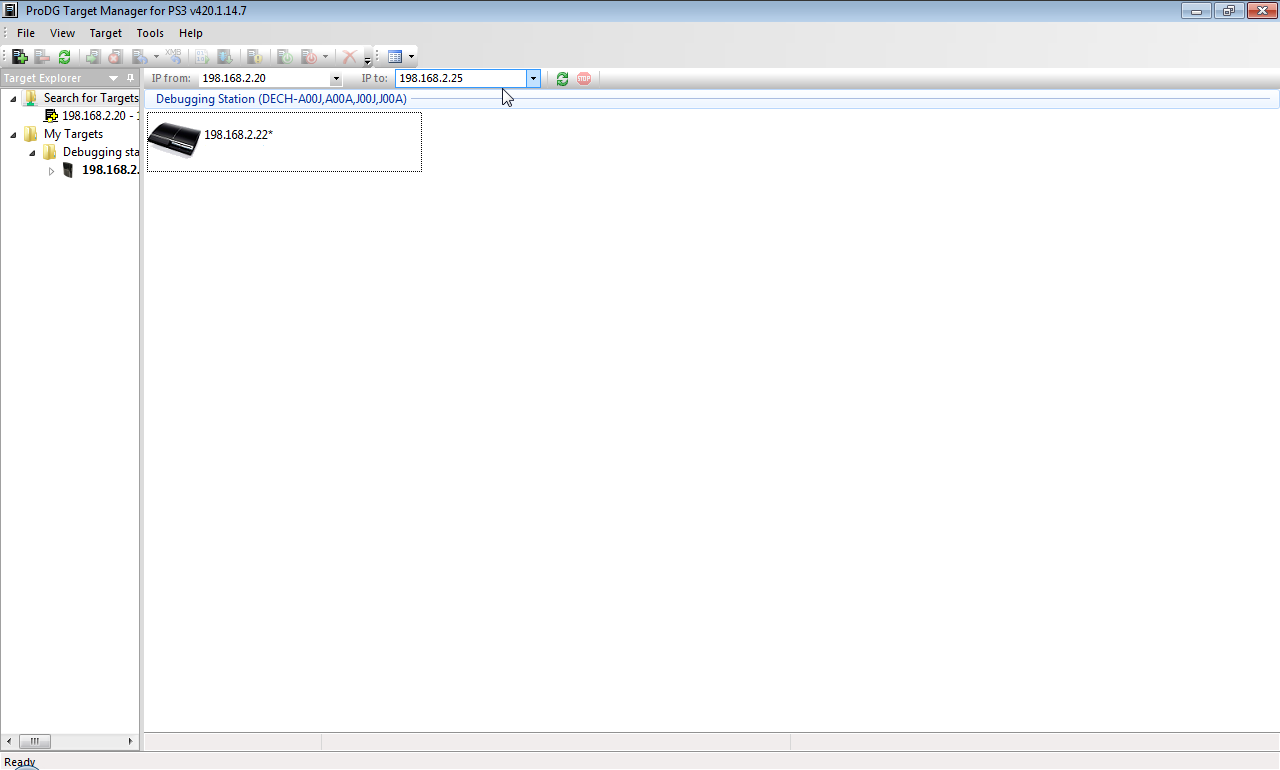Viewport: 1280px width, 770px height.
Task: Expand the 198.168.2. target node in tree
Action: 51,171
